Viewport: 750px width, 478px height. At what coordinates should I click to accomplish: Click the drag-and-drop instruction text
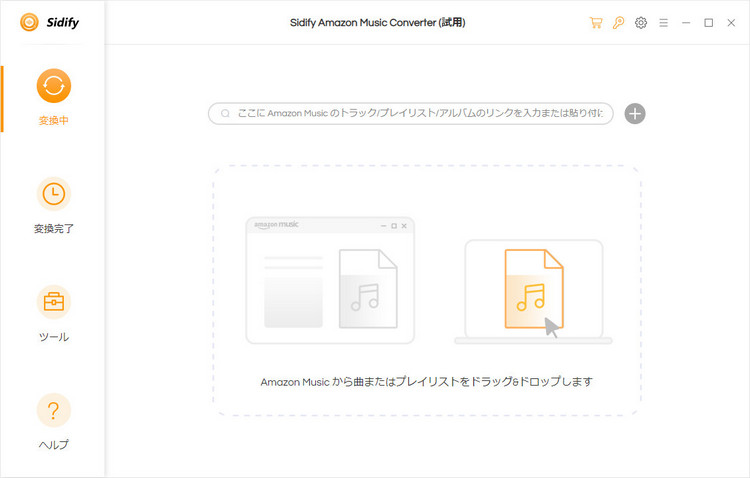click(427, 381)
